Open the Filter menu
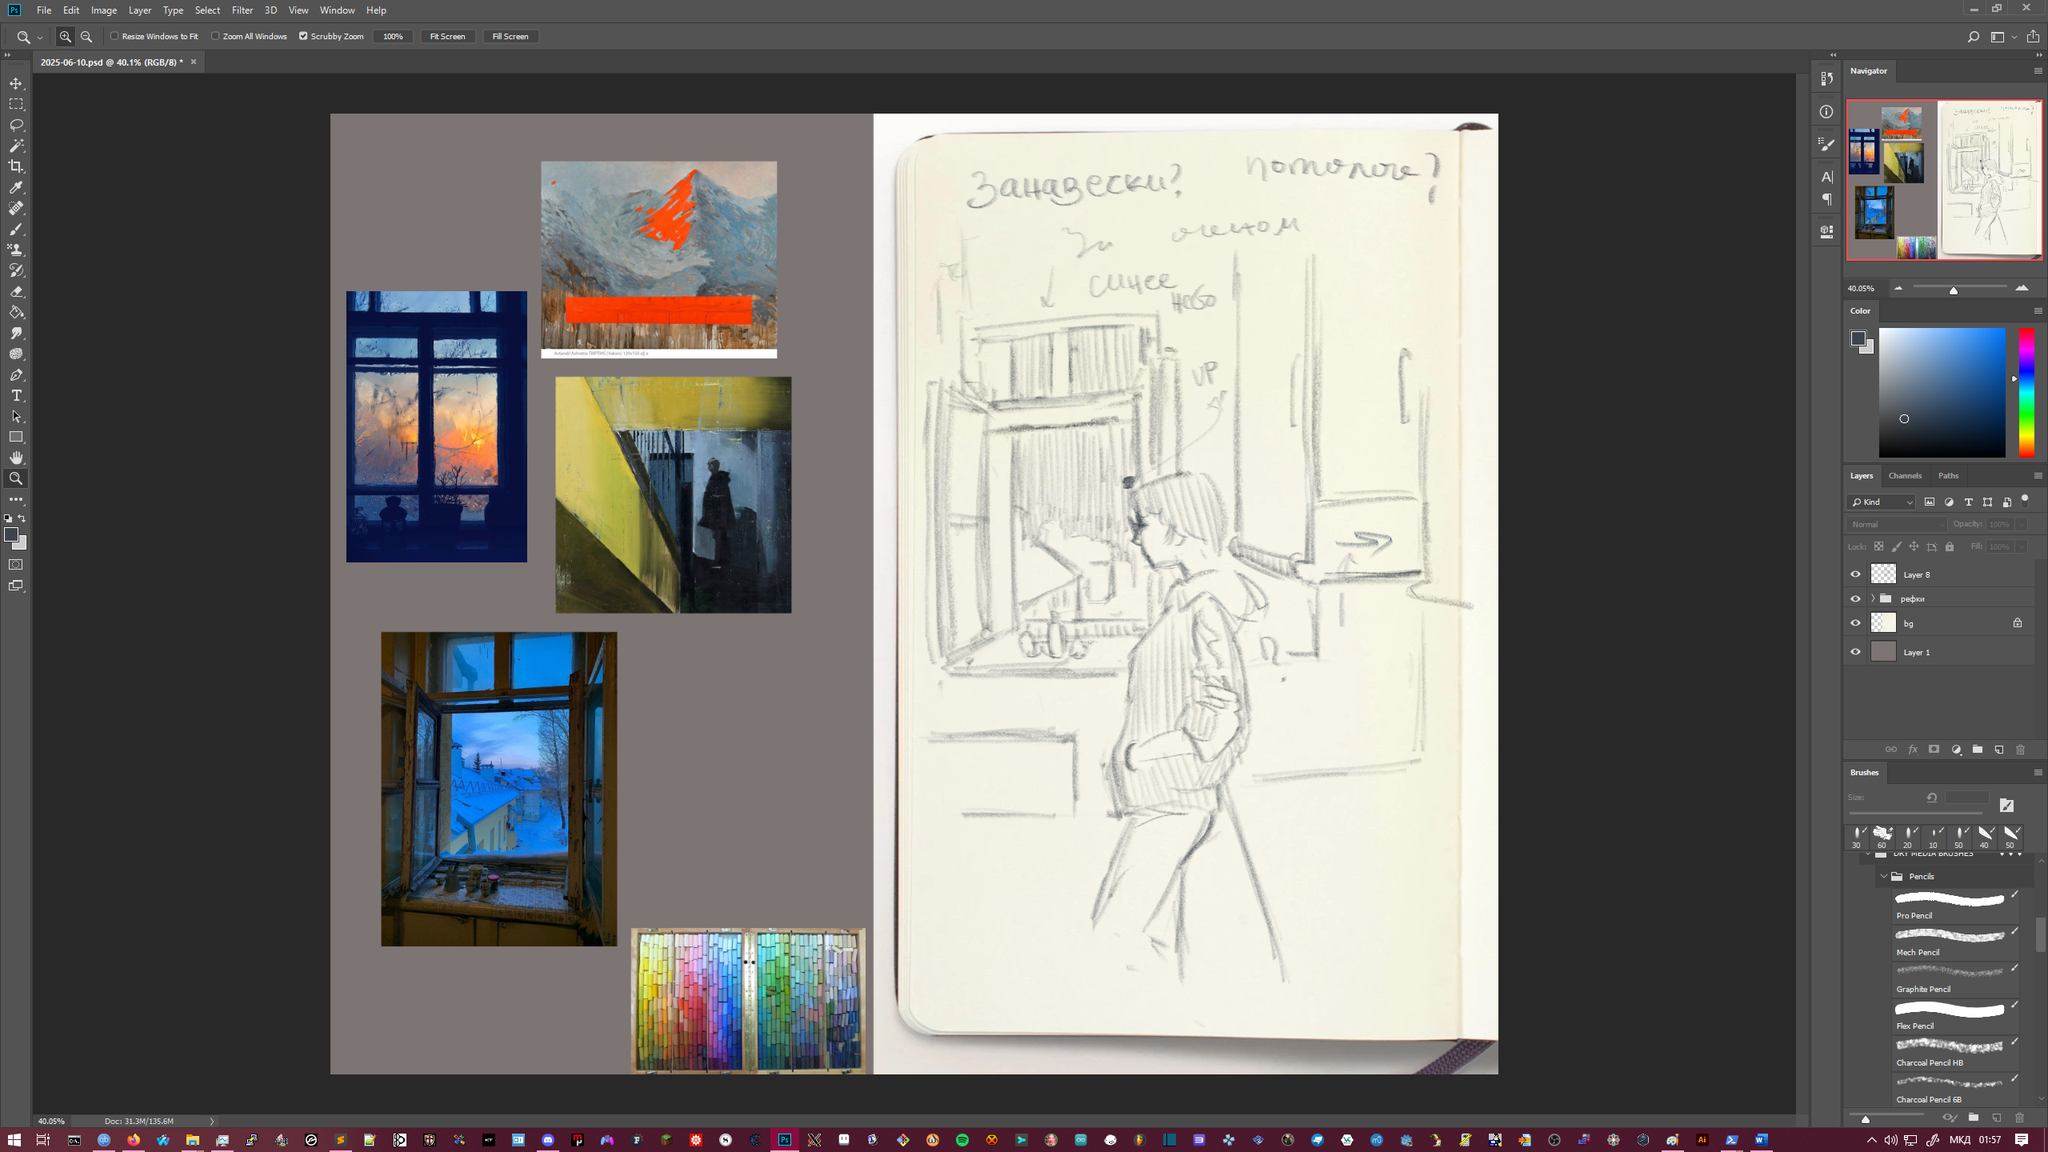Viewport: 2048px width, 1152px height. point(242,10)
